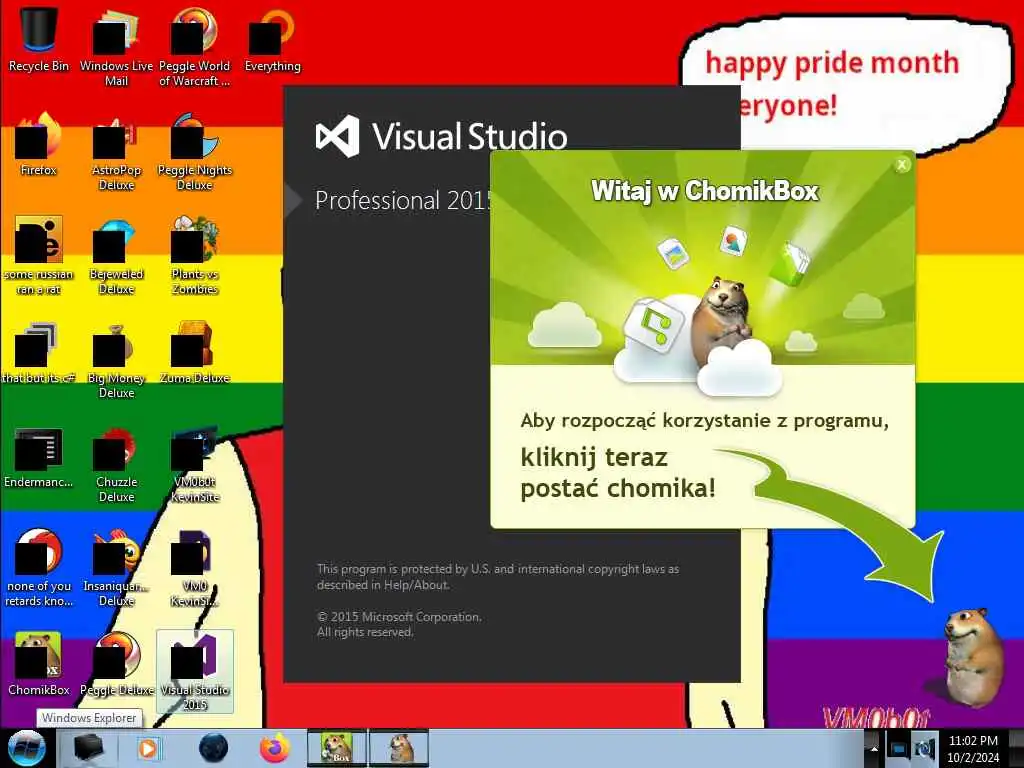The image size is (1024, 768).
Task: Show hidden system tray icons
Action: point(873,749)
